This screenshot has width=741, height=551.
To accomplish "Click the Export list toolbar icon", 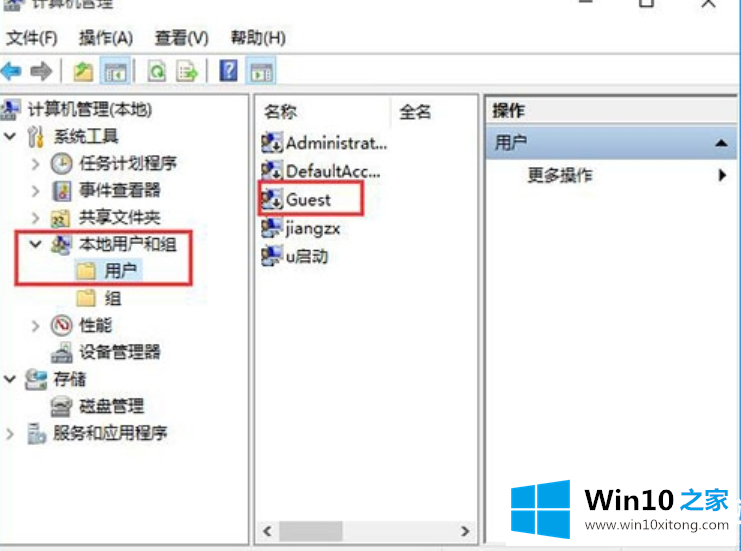I will [x=187, y=72].
